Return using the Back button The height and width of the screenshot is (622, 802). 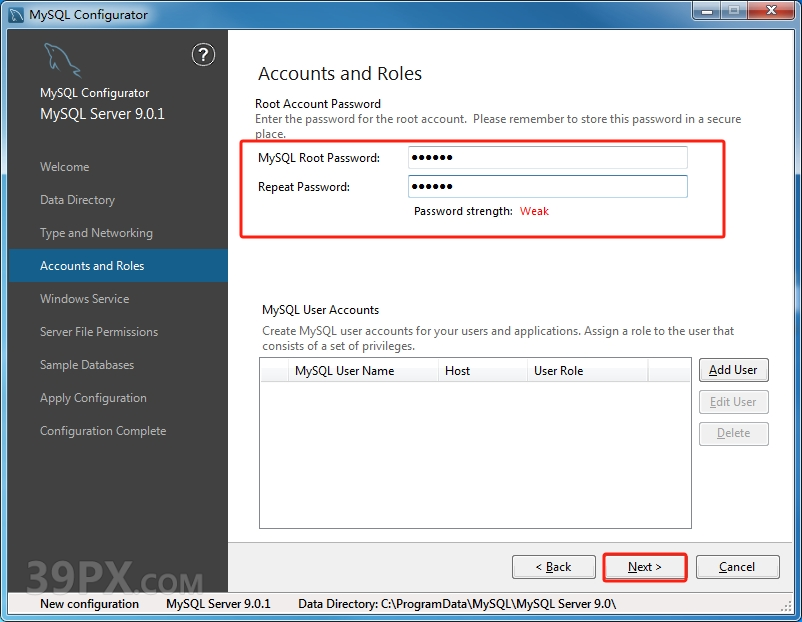pos(553,567)
